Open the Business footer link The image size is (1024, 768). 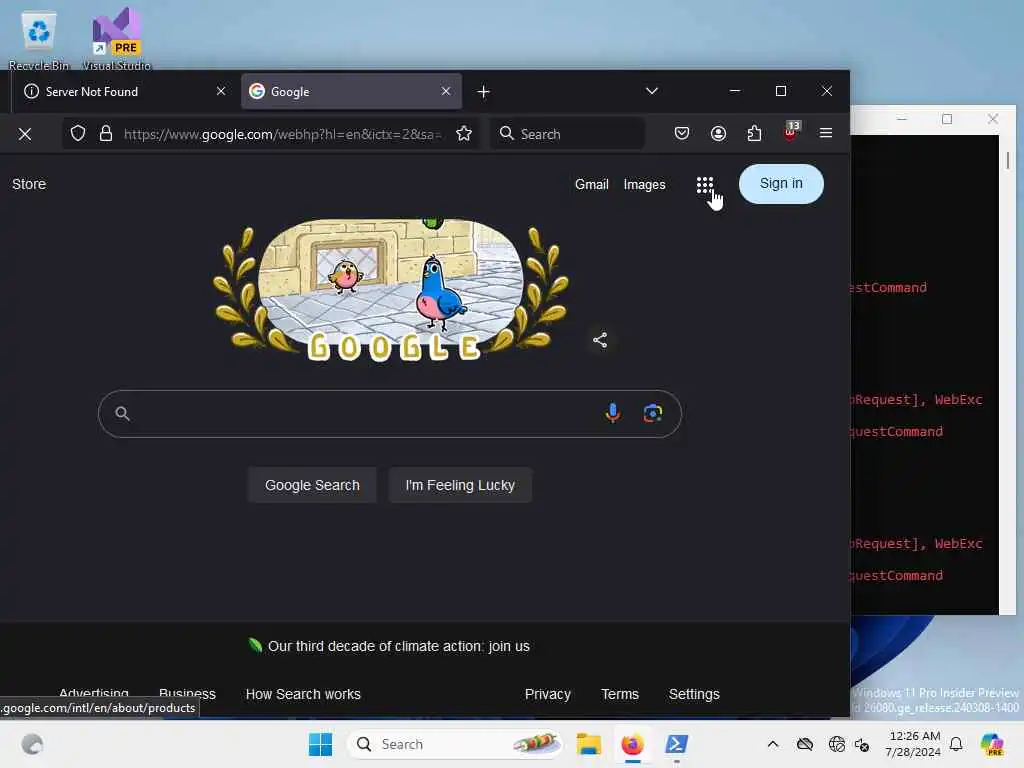coord(187,693)
